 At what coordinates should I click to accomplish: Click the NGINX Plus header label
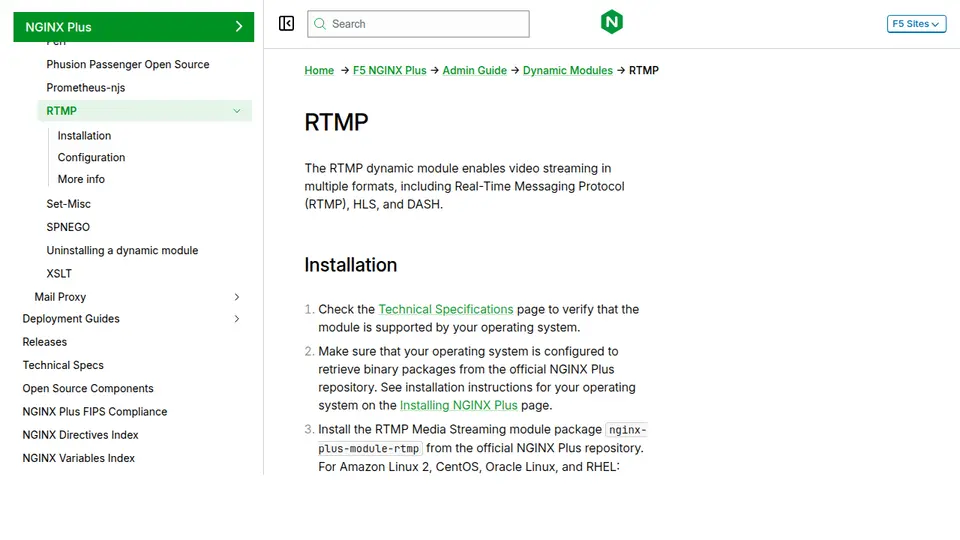tap(58, 27)
